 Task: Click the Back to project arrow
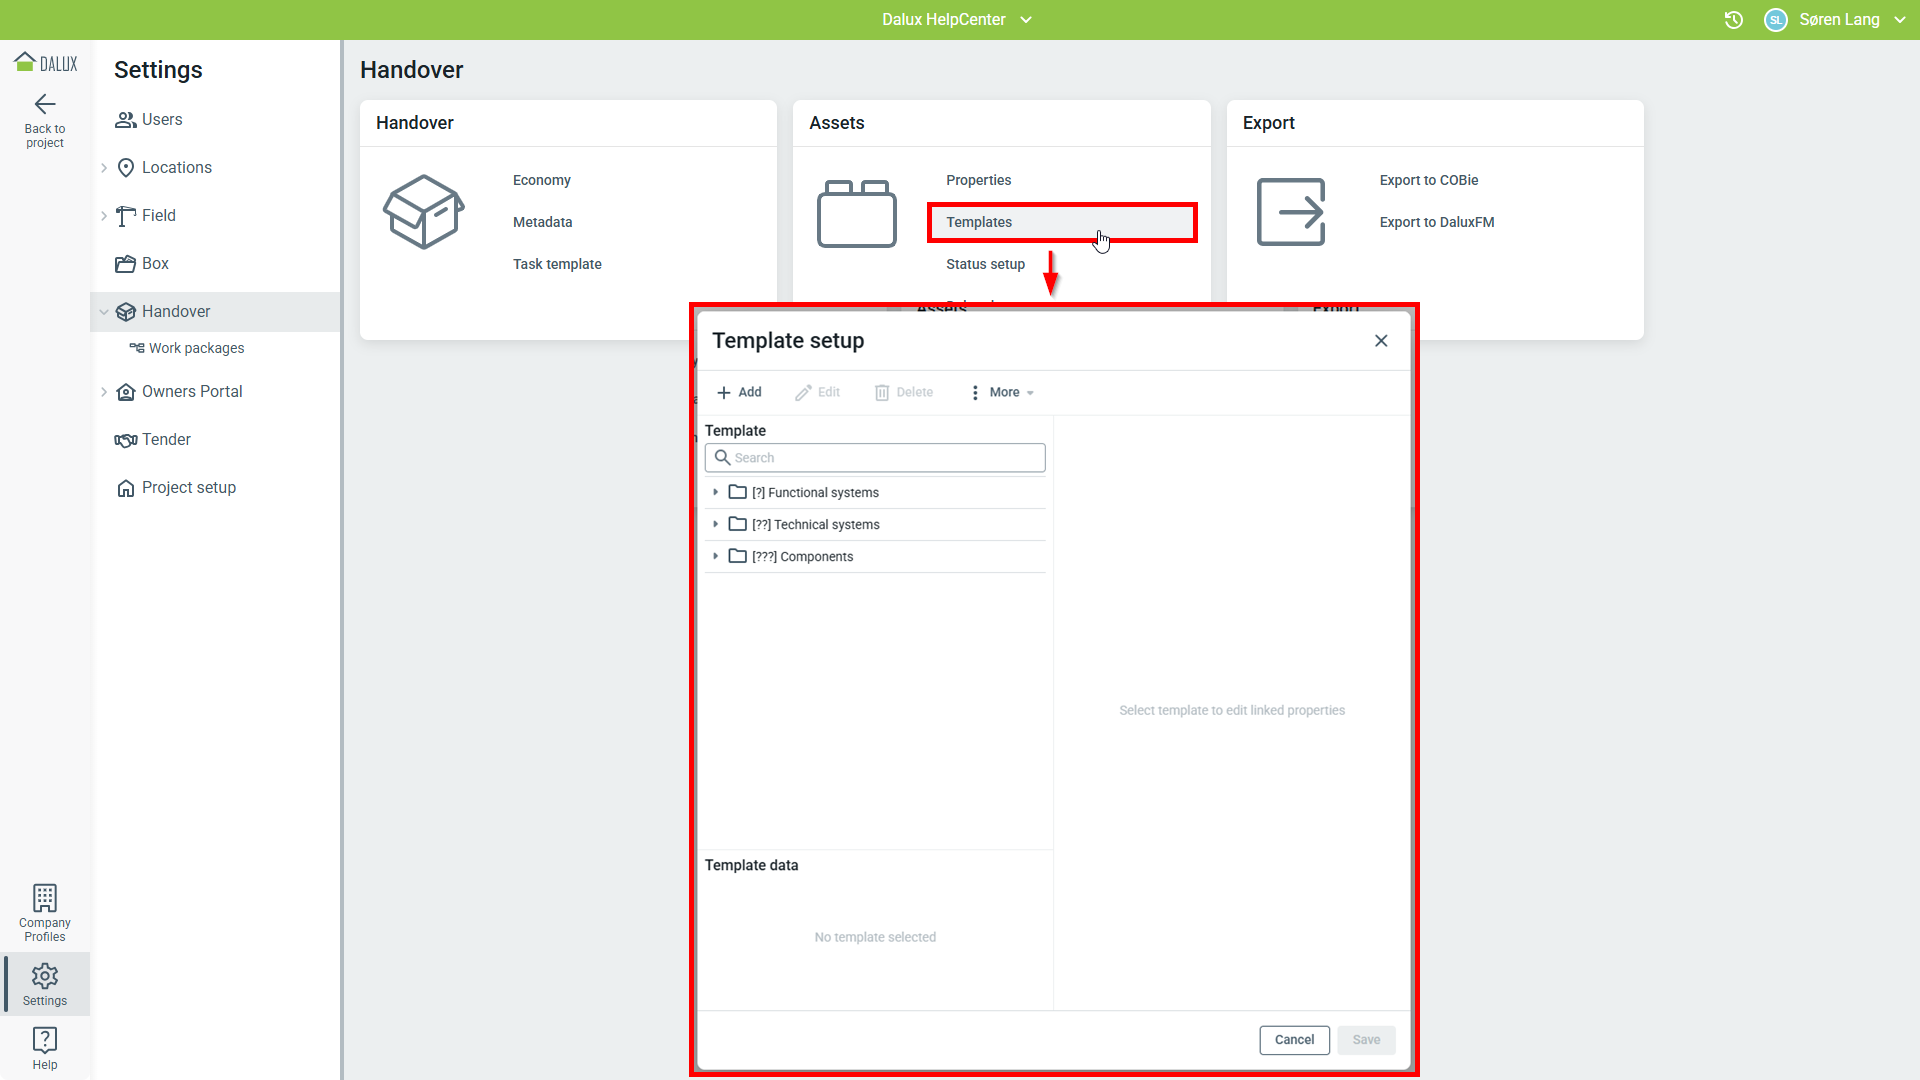[x=45, y=104]
